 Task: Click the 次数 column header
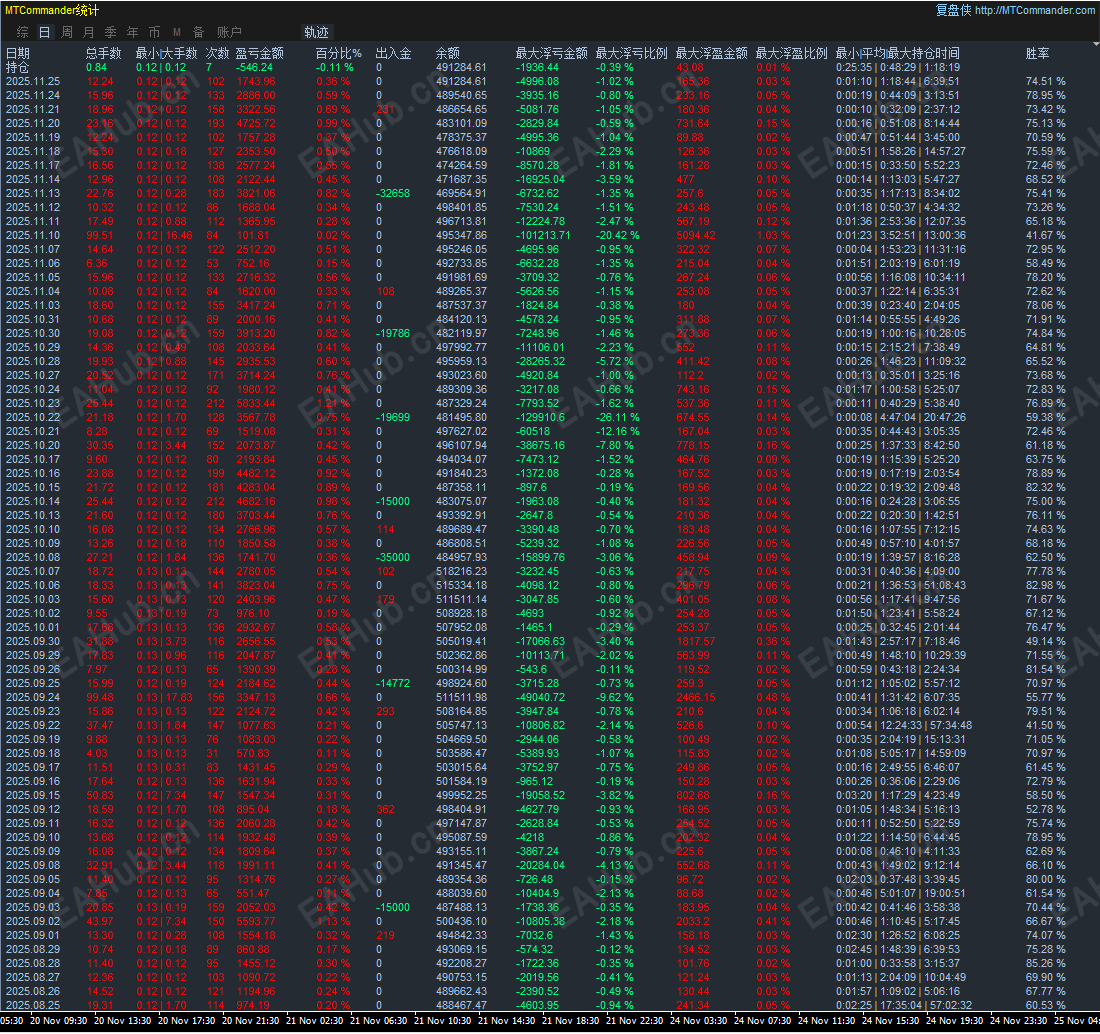pyautogui.click(x=217, y=53)
